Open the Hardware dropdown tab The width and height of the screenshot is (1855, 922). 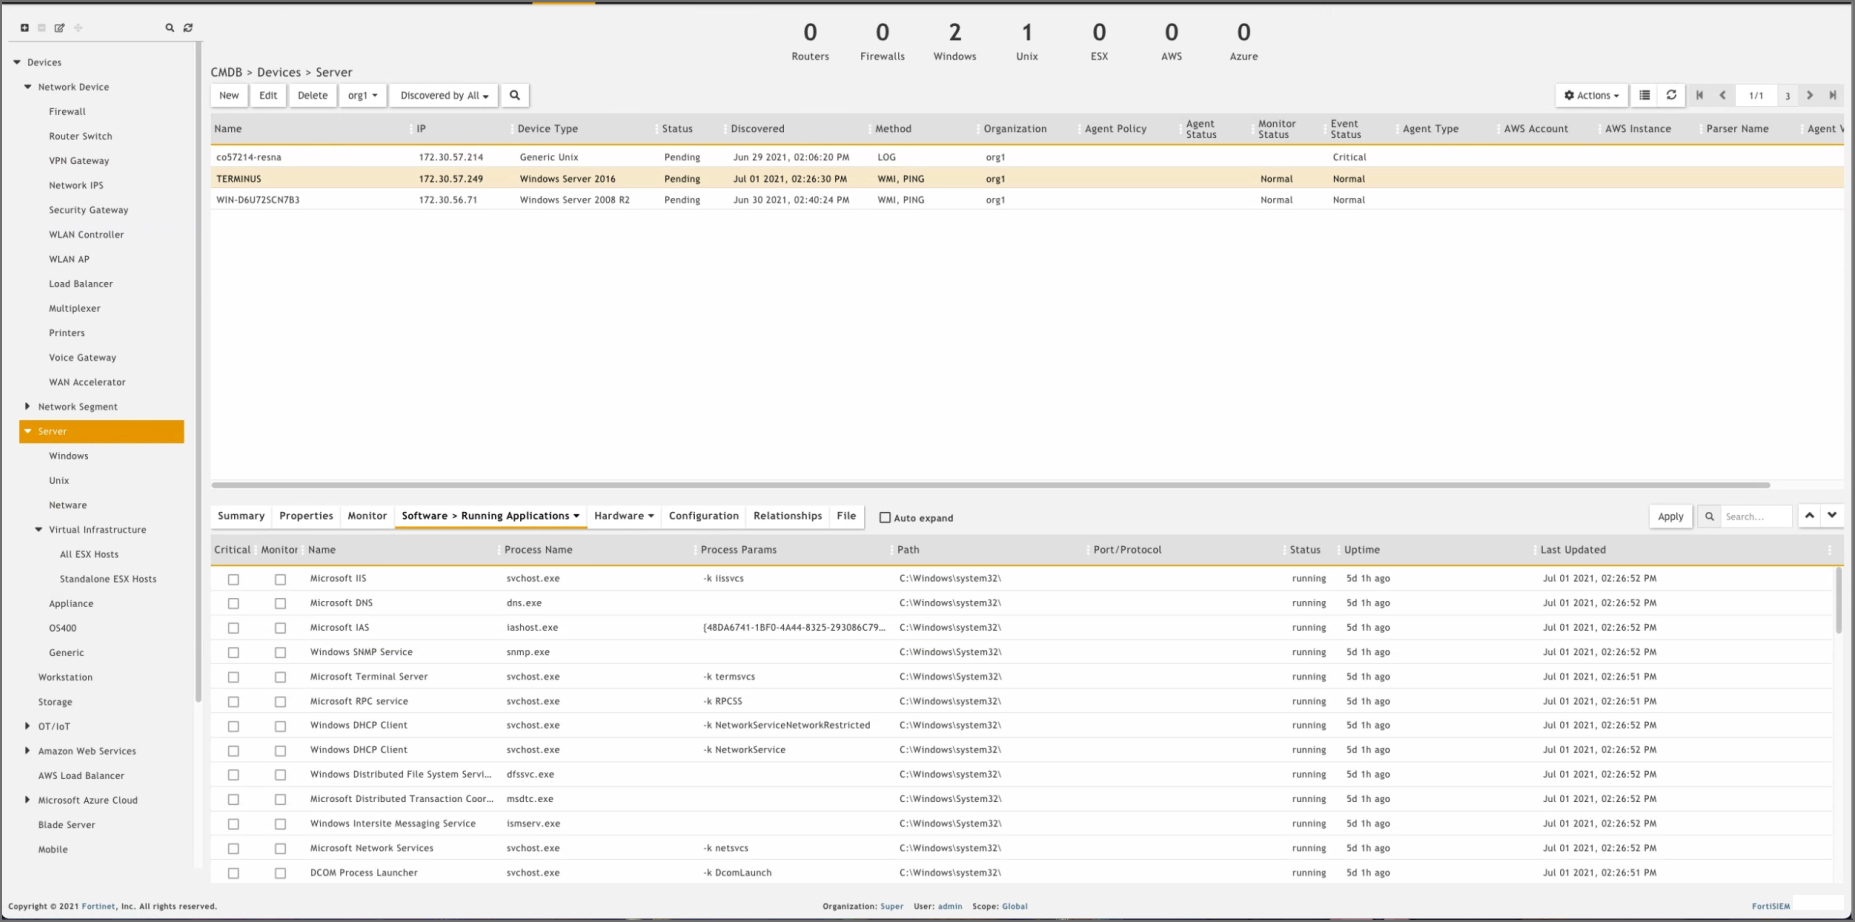click(x=624, y=516)
